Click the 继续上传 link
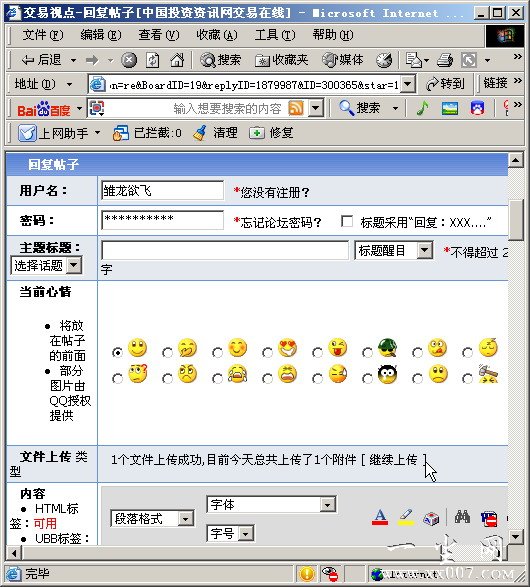This screenshot has height=587, width=530. tap(393, 459)
